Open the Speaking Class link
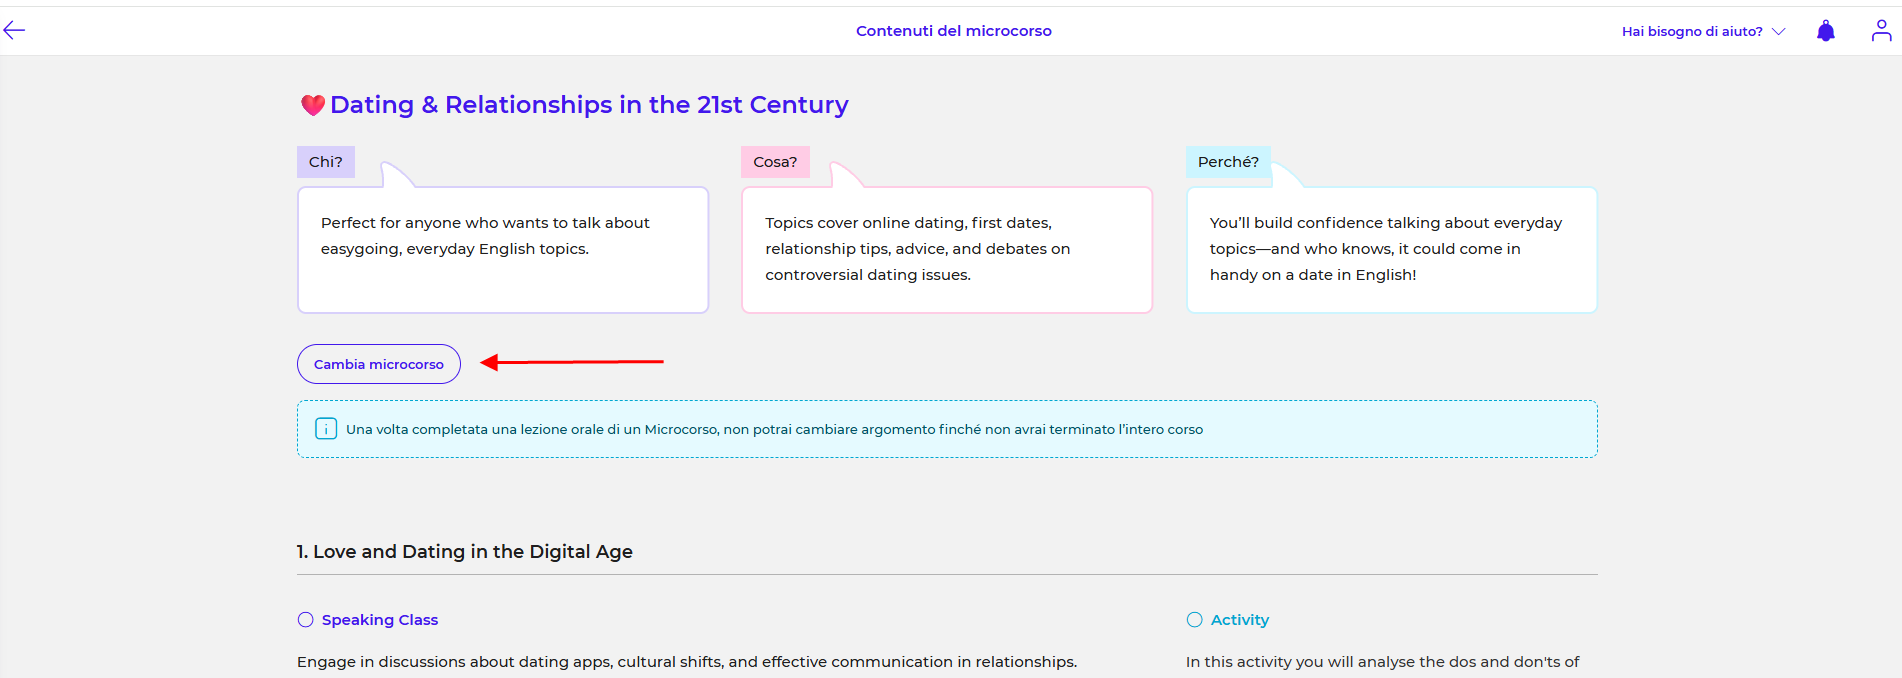1902x678 pixels. click(380, 620)
